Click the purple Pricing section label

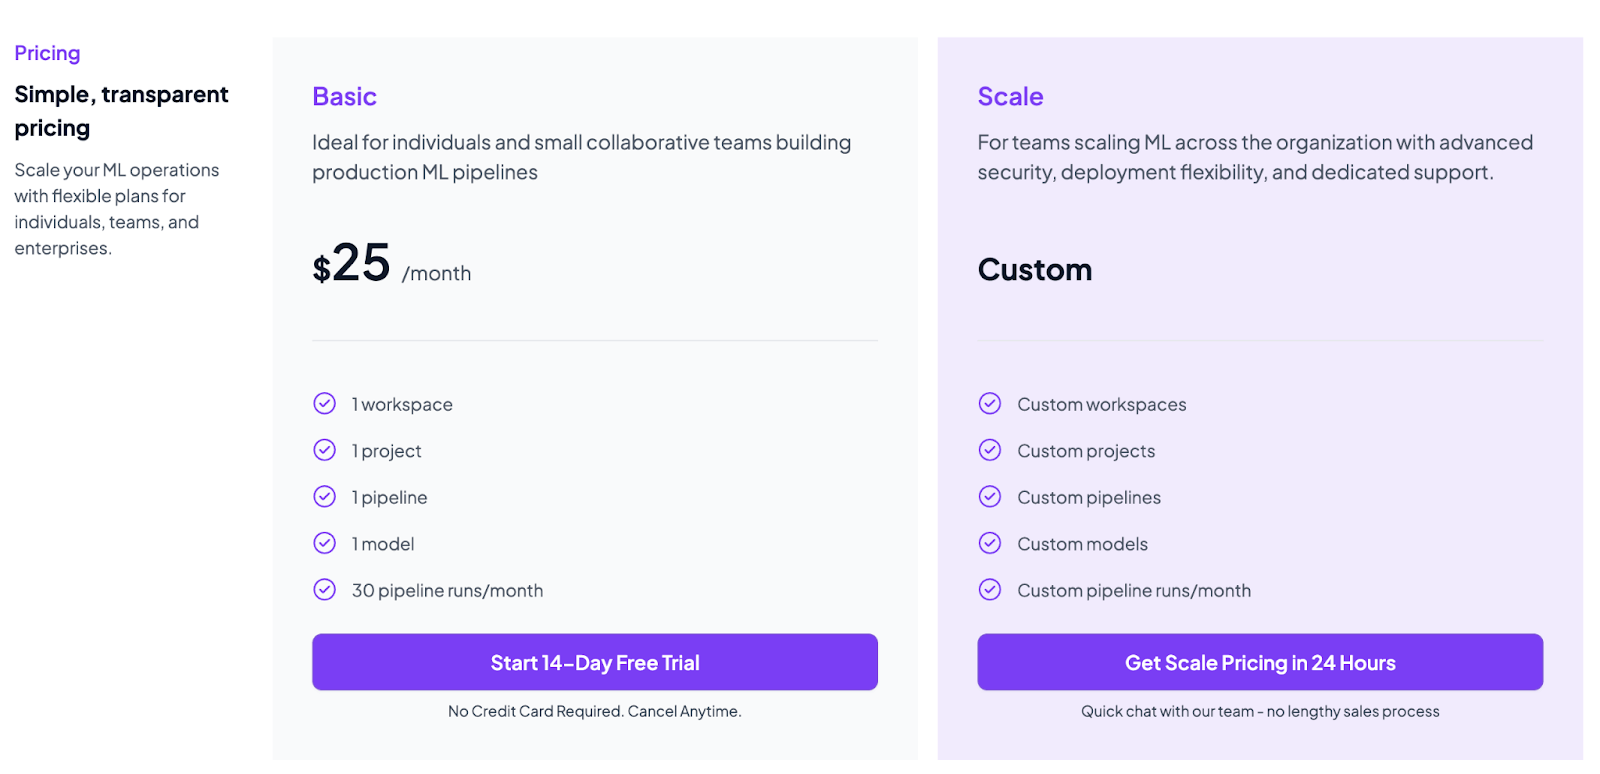pyautogui.click(x=47, y=53)
